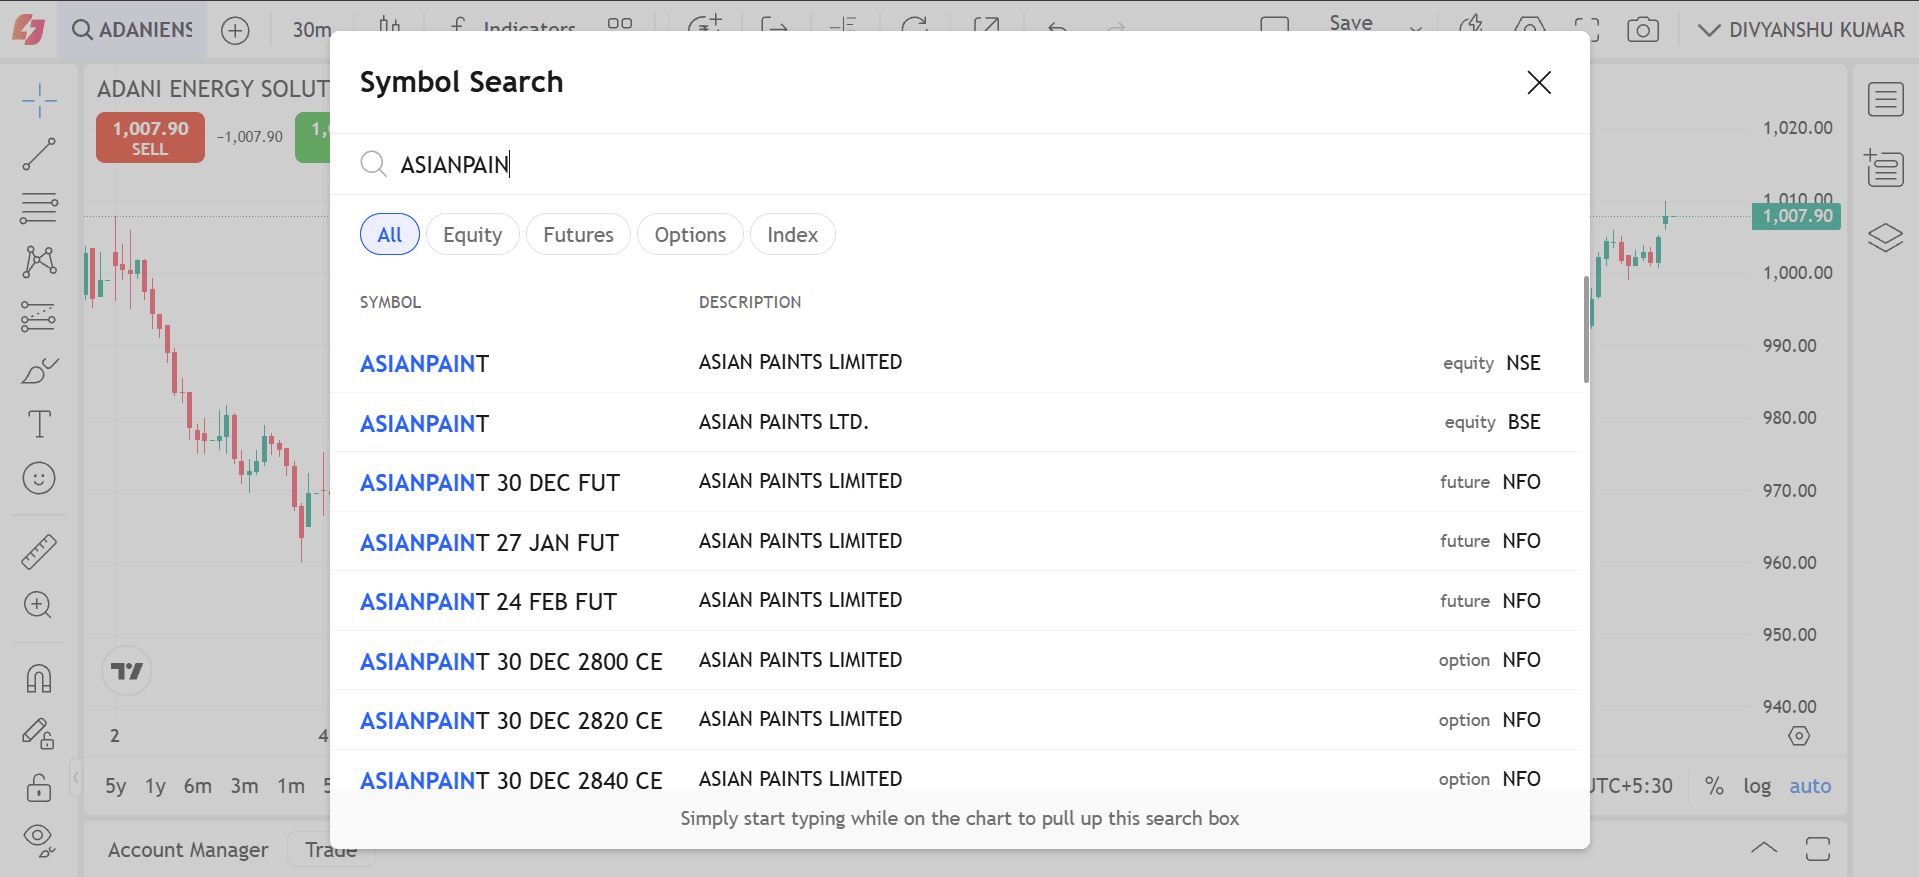Toggle log scale on price axis
Viewport: 1919px width, 877px height.
point(1757,786)
